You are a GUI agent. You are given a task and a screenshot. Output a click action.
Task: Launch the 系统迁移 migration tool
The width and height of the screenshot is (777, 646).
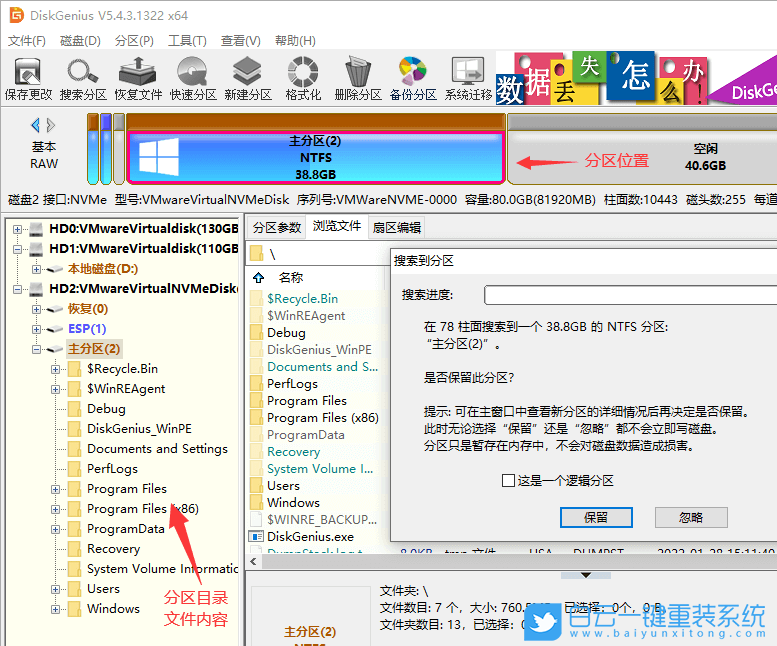point(468,78)
